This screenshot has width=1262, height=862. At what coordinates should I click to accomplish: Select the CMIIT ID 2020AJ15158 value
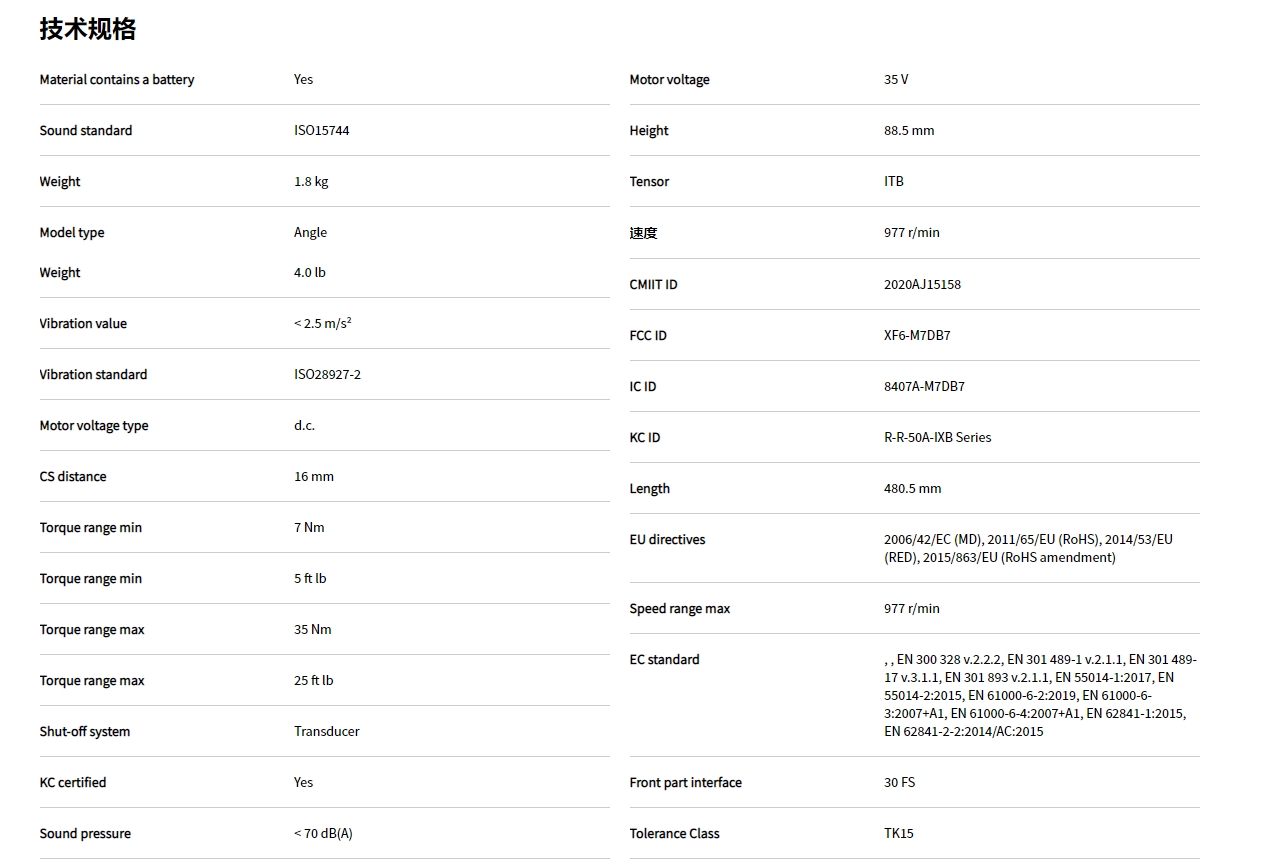pos(922,285)
